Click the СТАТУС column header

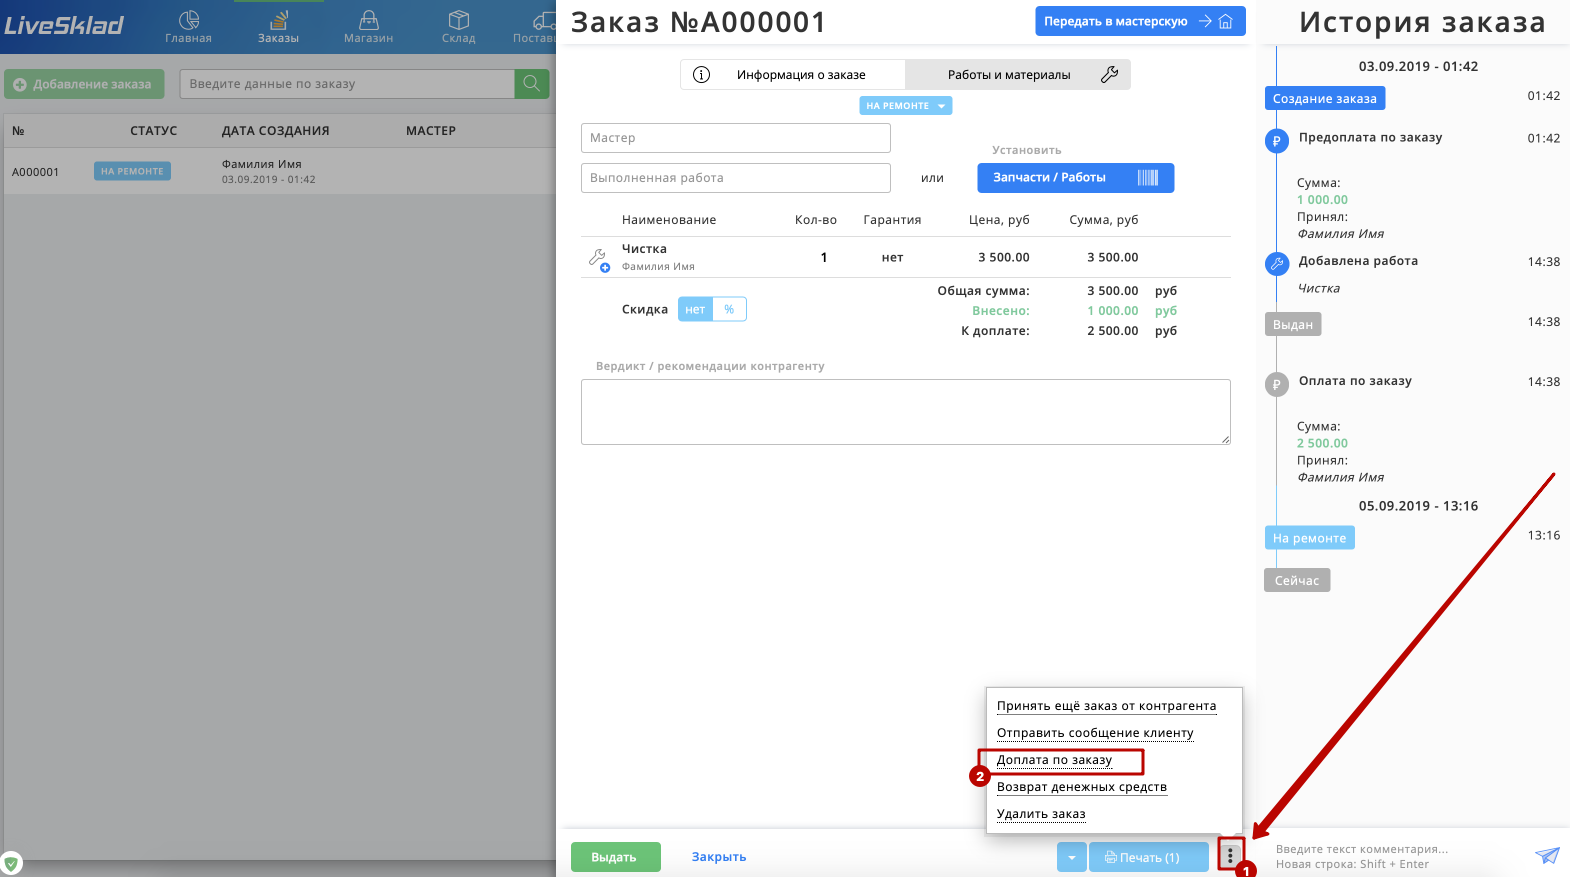tap(153, 131)
